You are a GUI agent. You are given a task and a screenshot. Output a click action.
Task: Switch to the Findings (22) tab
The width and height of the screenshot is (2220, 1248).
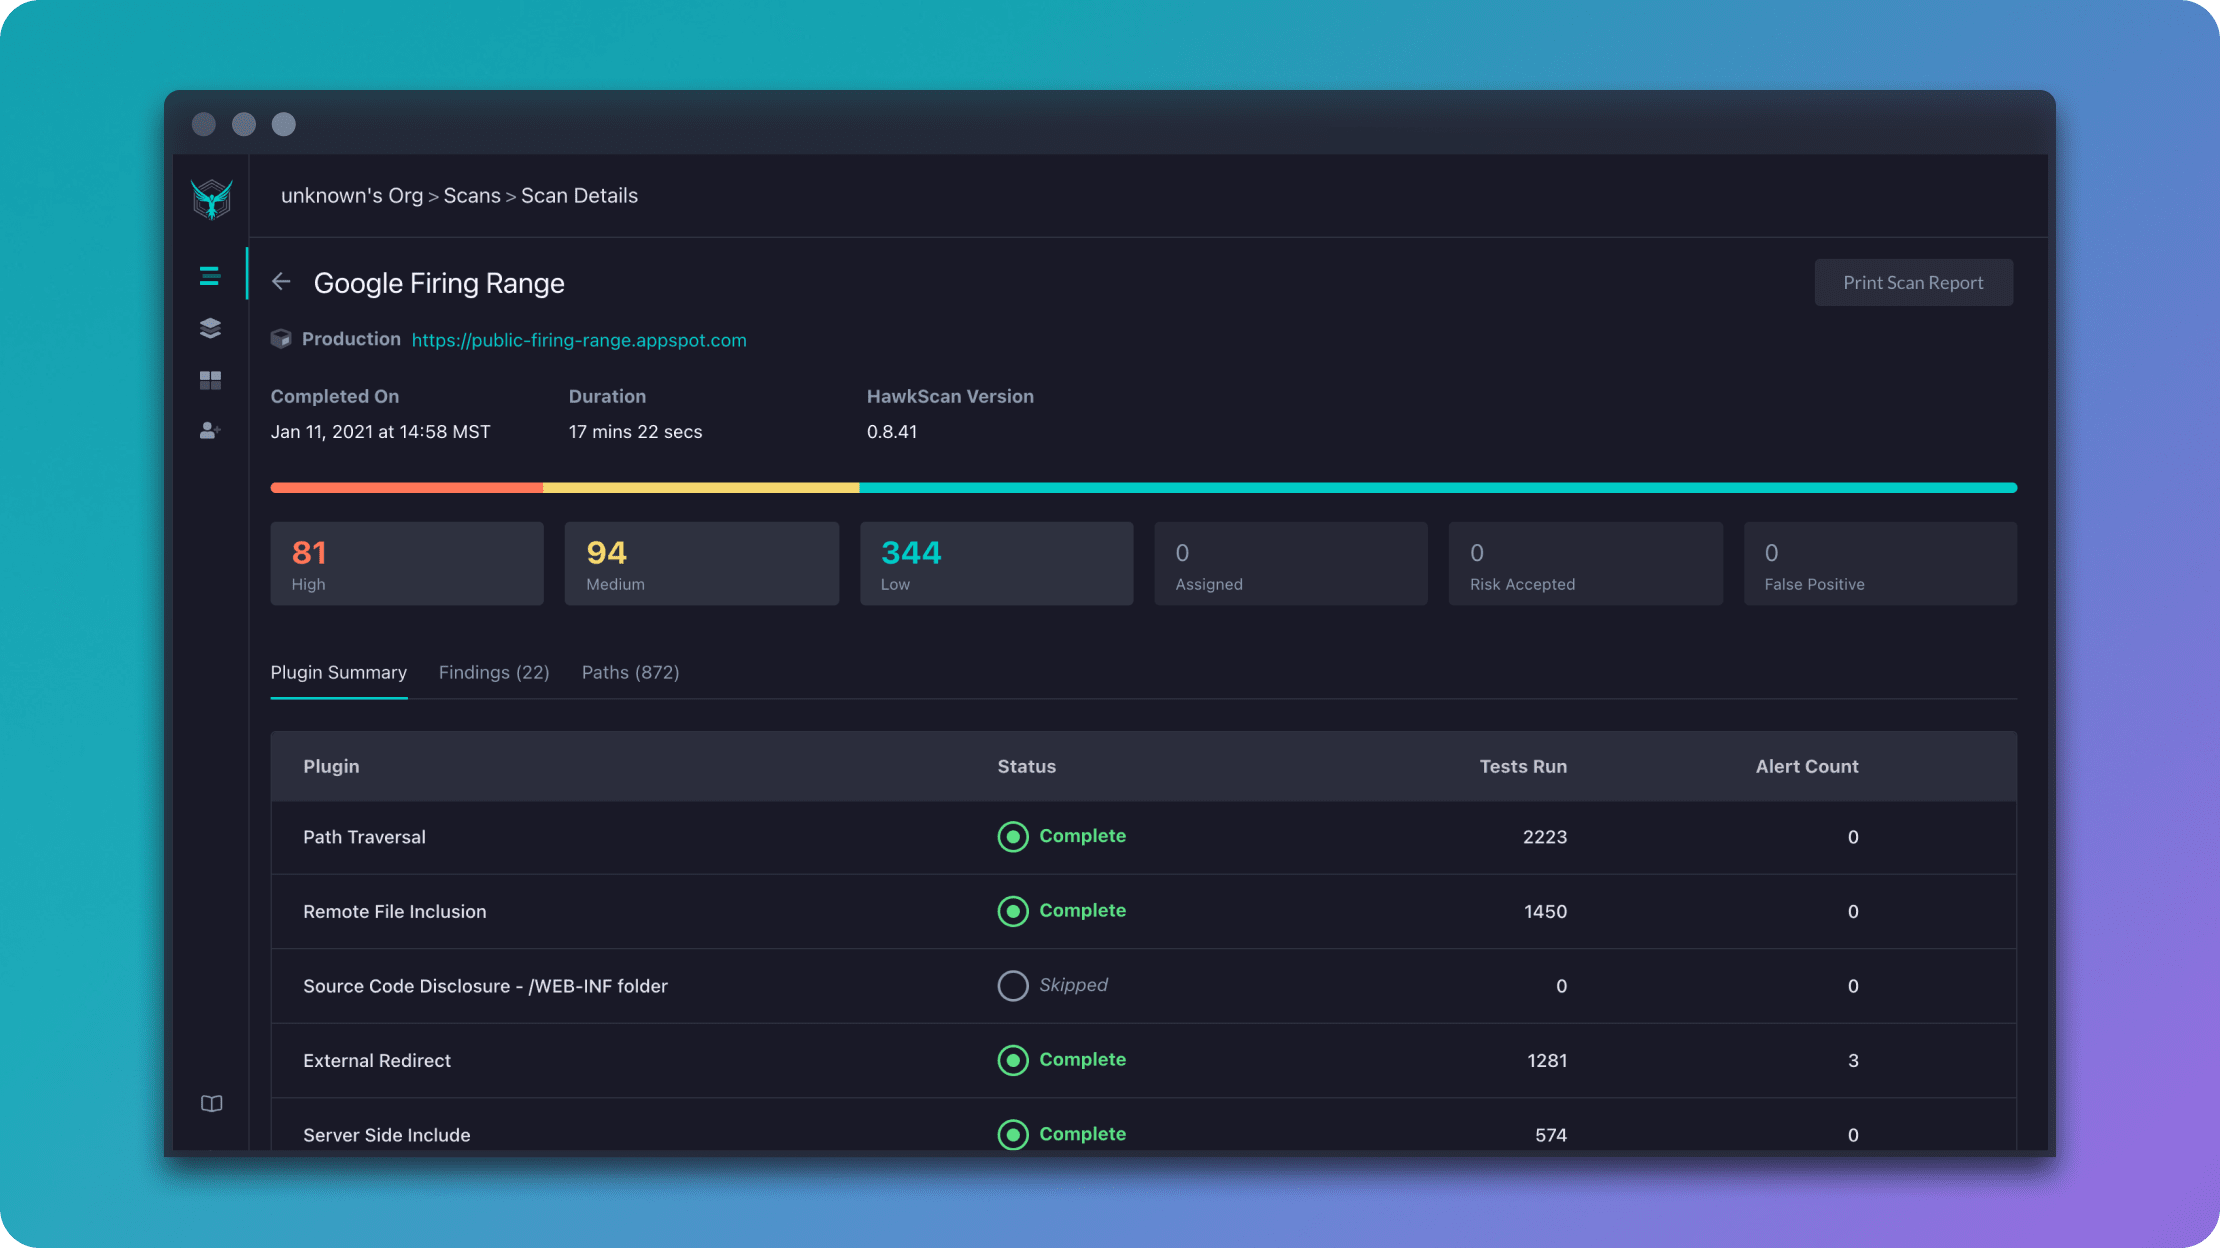coord(494,670)
